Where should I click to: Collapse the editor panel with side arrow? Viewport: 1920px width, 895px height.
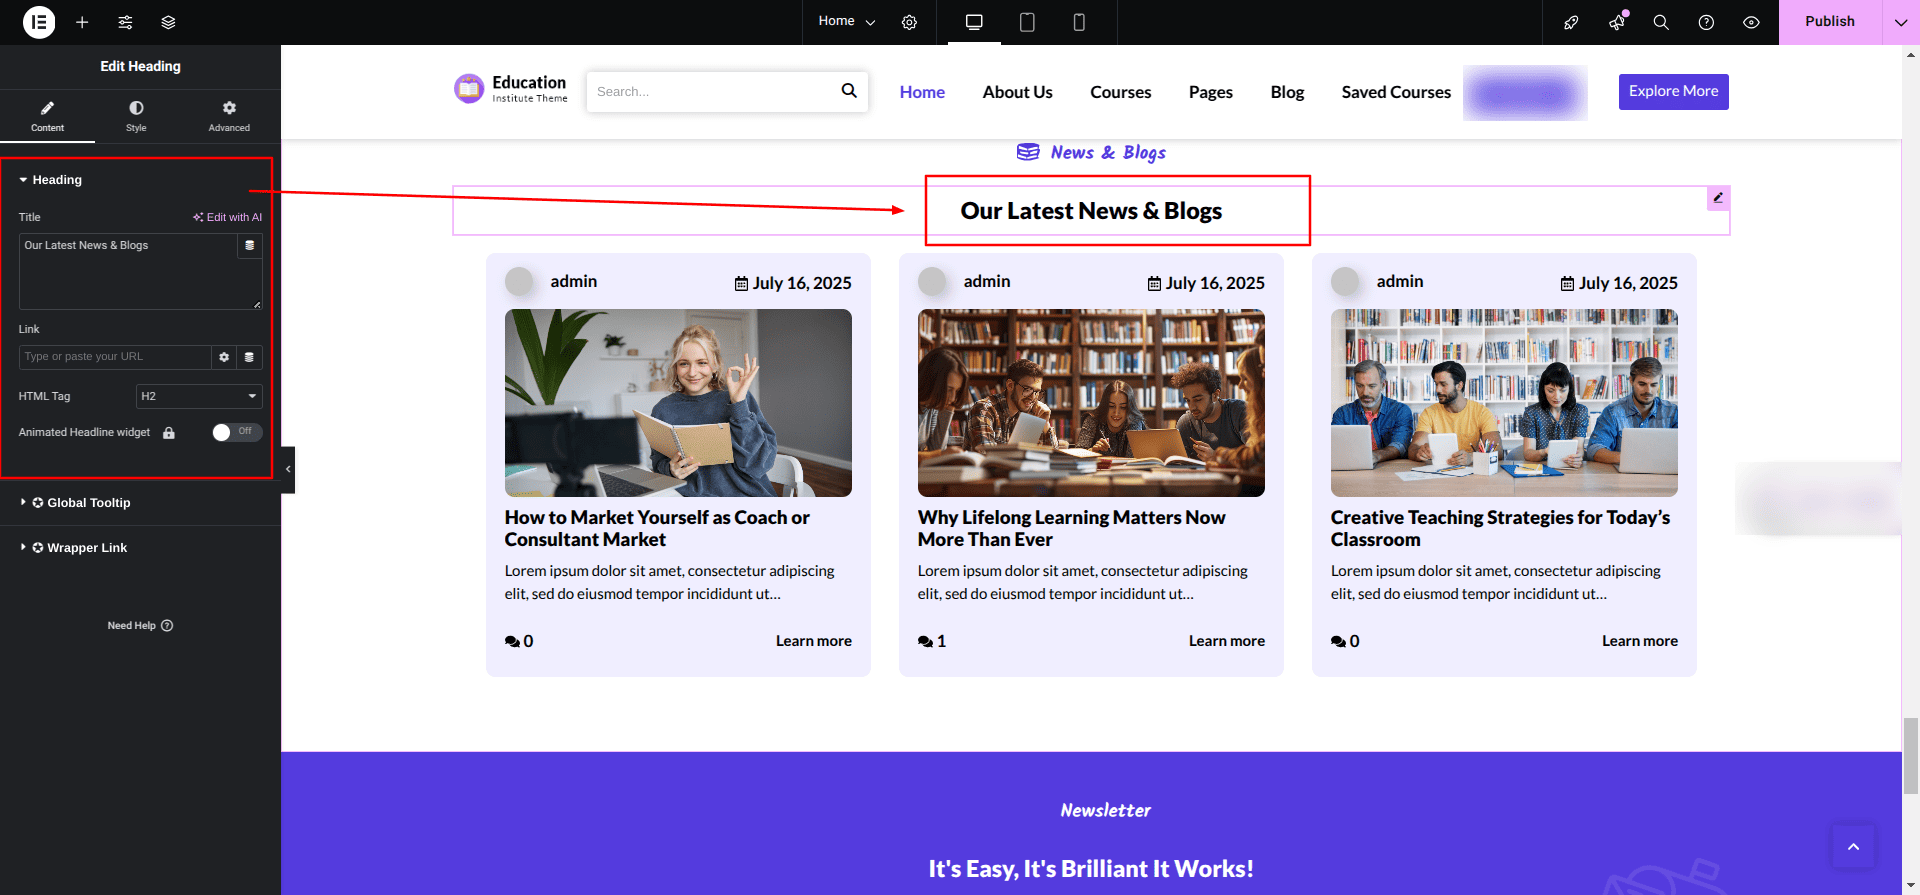tap(288, 469)
